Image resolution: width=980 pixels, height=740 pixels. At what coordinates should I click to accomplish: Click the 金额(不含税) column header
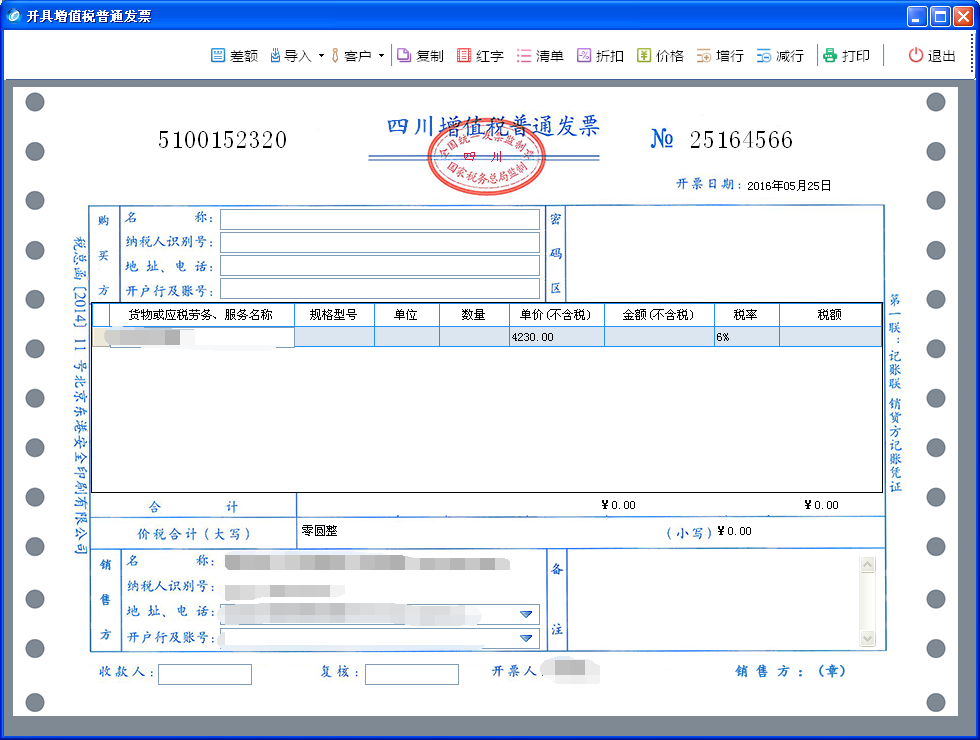click(659, 315)
